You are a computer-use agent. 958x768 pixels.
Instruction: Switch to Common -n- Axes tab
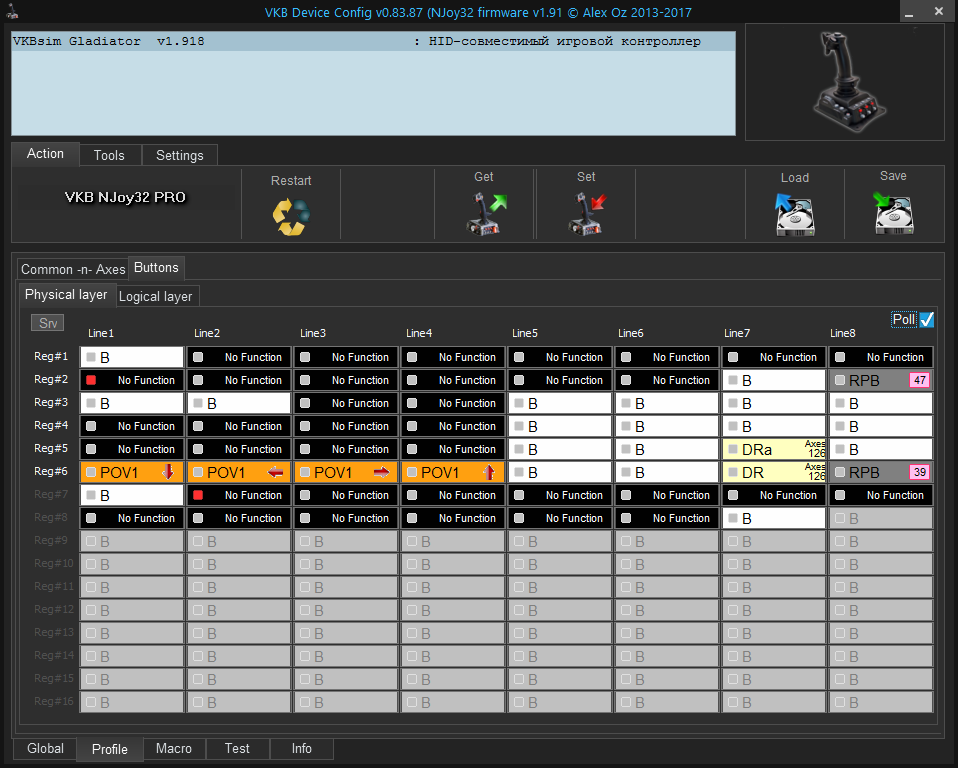pyautogui.click(x=73, y=269)
